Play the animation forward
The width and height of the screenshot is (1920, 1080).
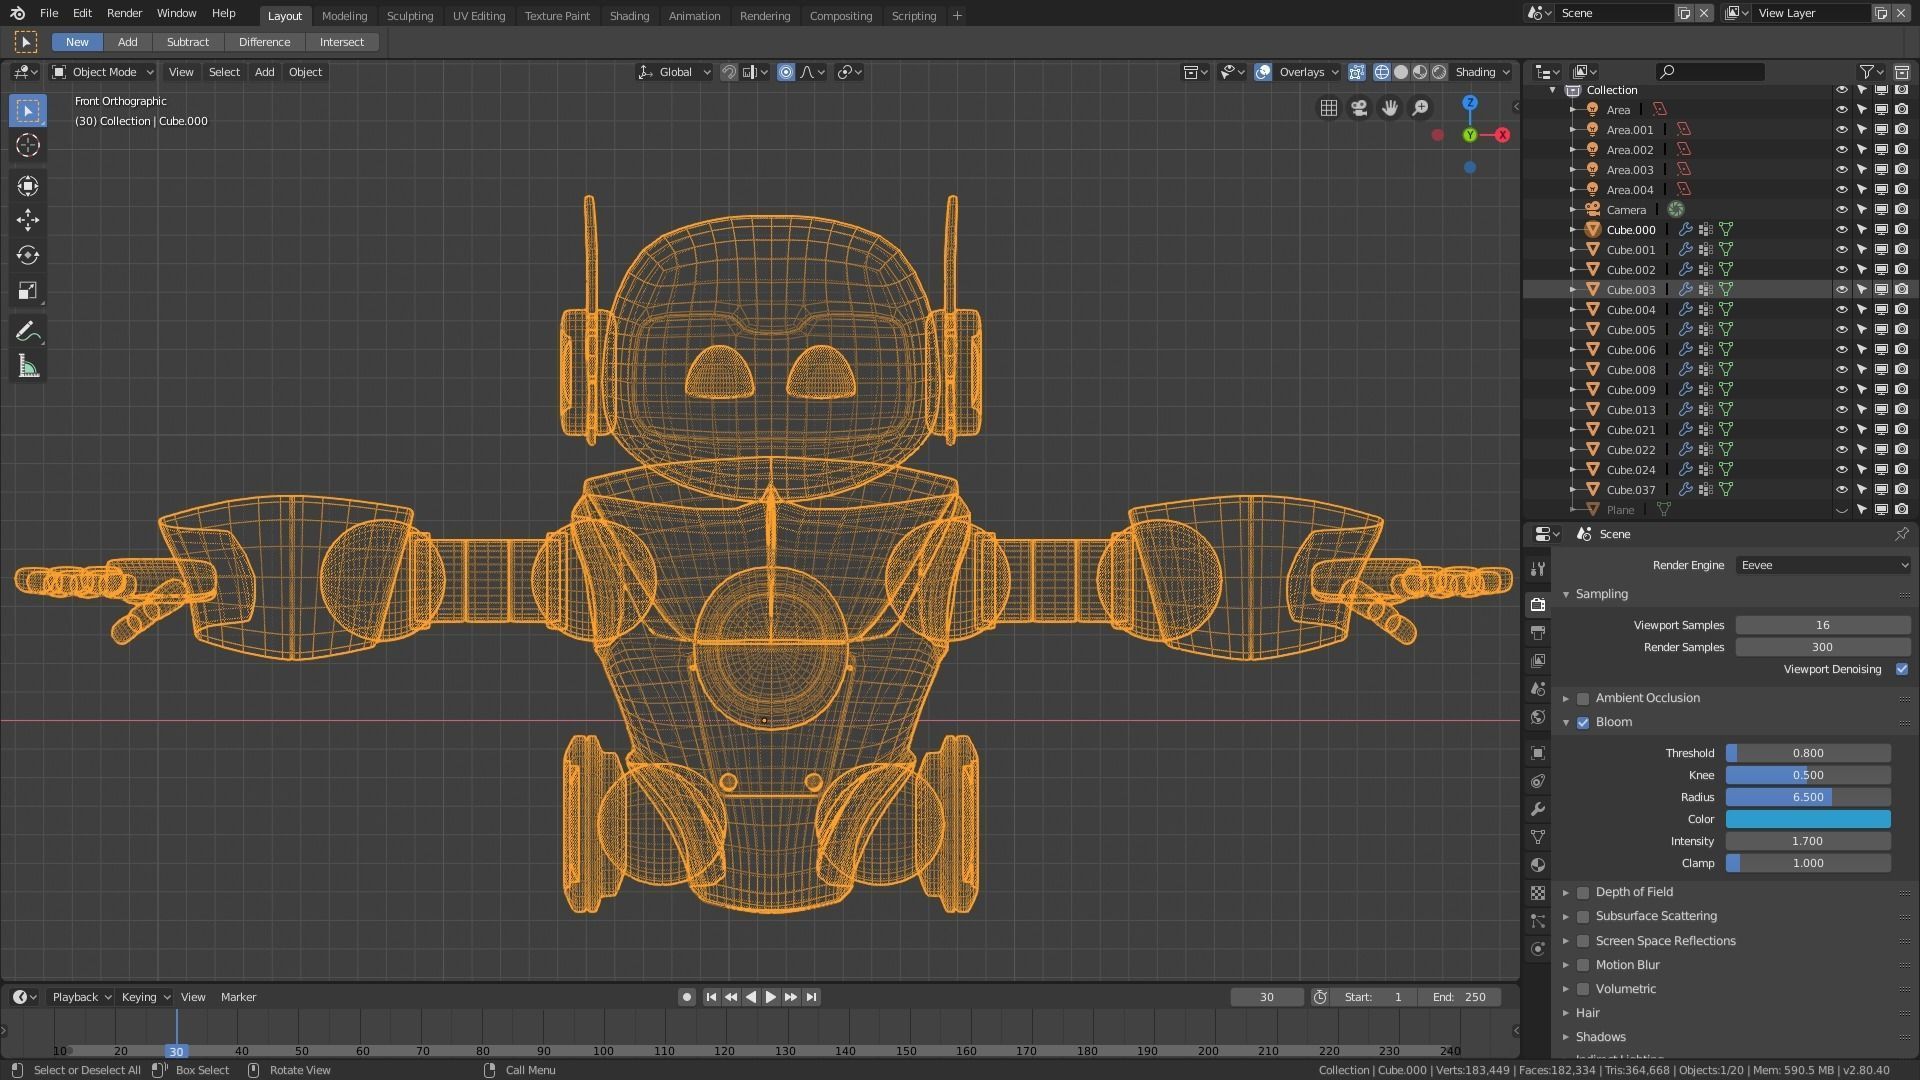(770, 998)
